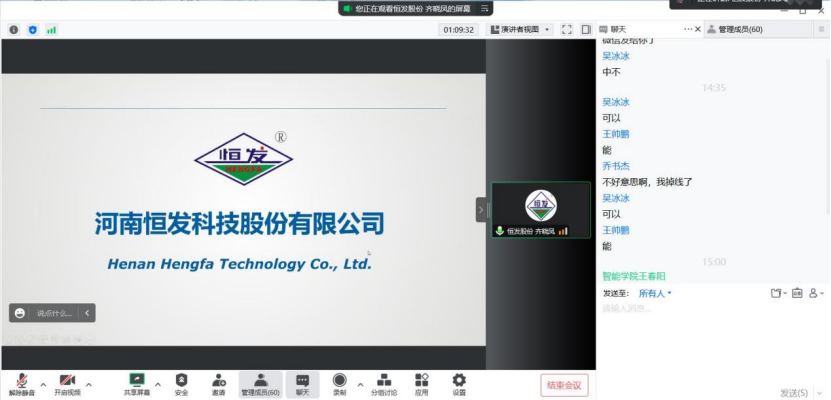Viewport: 831px width, 400px height.
Task: Unmute microphone with 解除静音 icon
Action: (22, 384)
